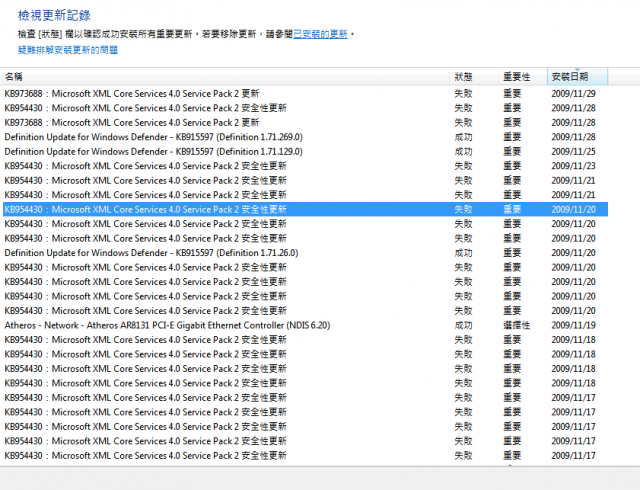Click the 2009/11/23 date cell
The width and height of the screenshot is (640, 490).
point(573,166)
